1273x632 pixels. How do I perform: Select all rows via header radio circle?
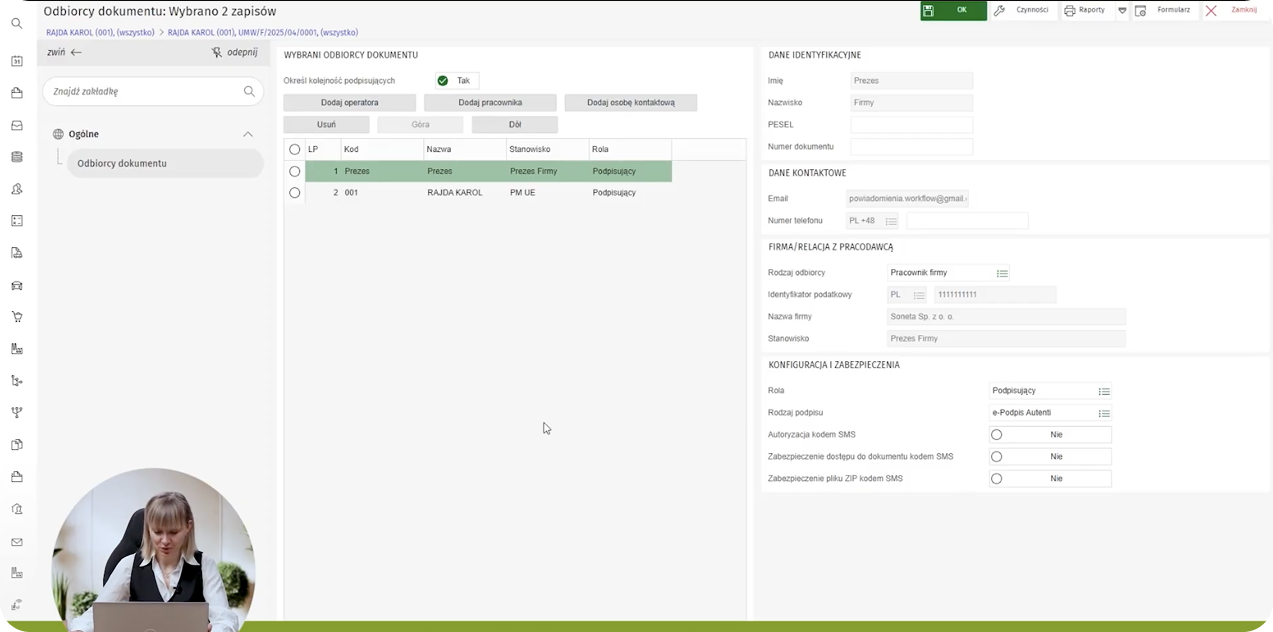(294, 149)
